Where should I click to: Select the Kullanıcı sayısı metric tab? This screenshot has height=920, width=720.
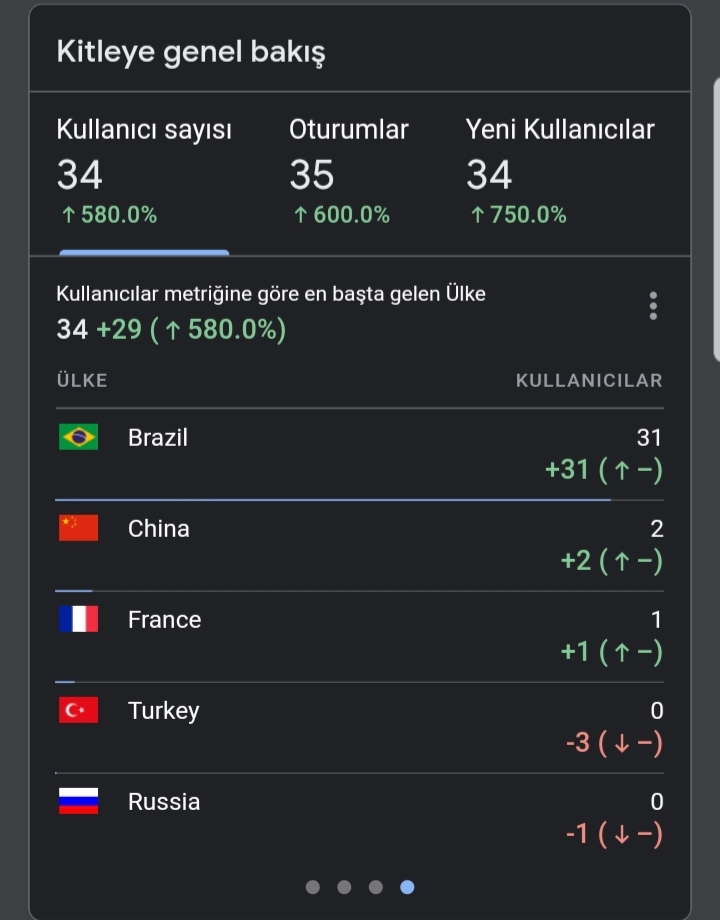(x=144, y=173)
